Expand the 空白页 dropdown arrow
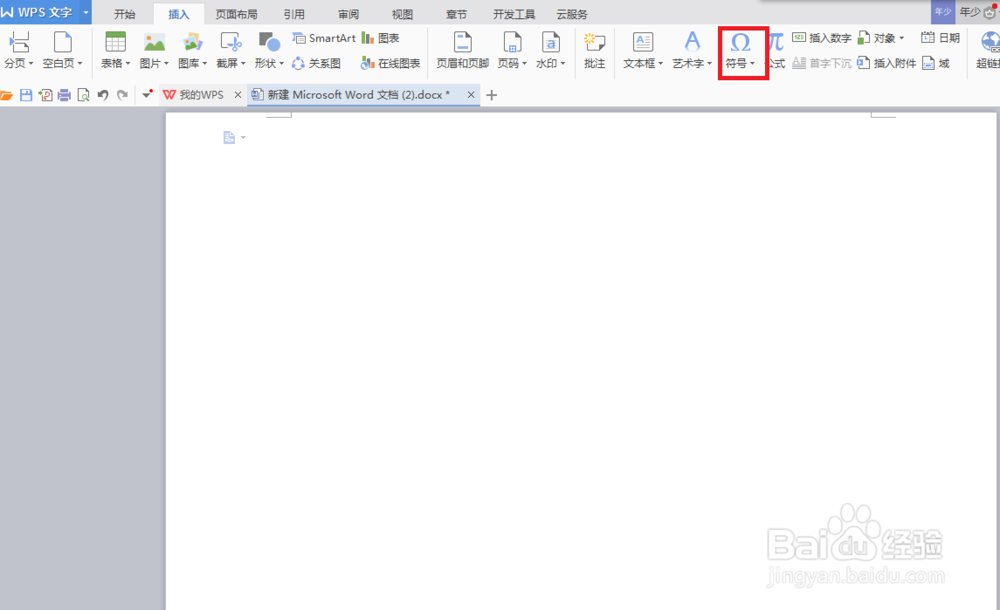 coord(80,63)
